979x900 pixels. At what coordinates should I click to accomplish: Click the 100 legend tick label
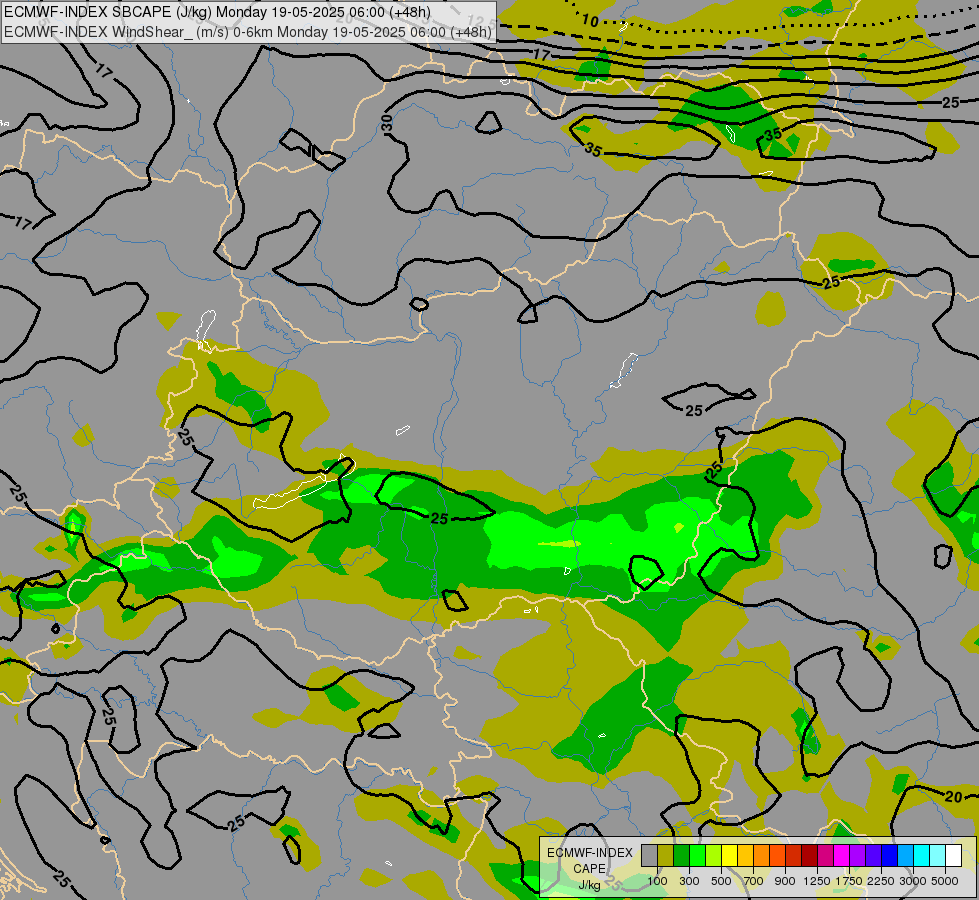(x=657, y=881)
